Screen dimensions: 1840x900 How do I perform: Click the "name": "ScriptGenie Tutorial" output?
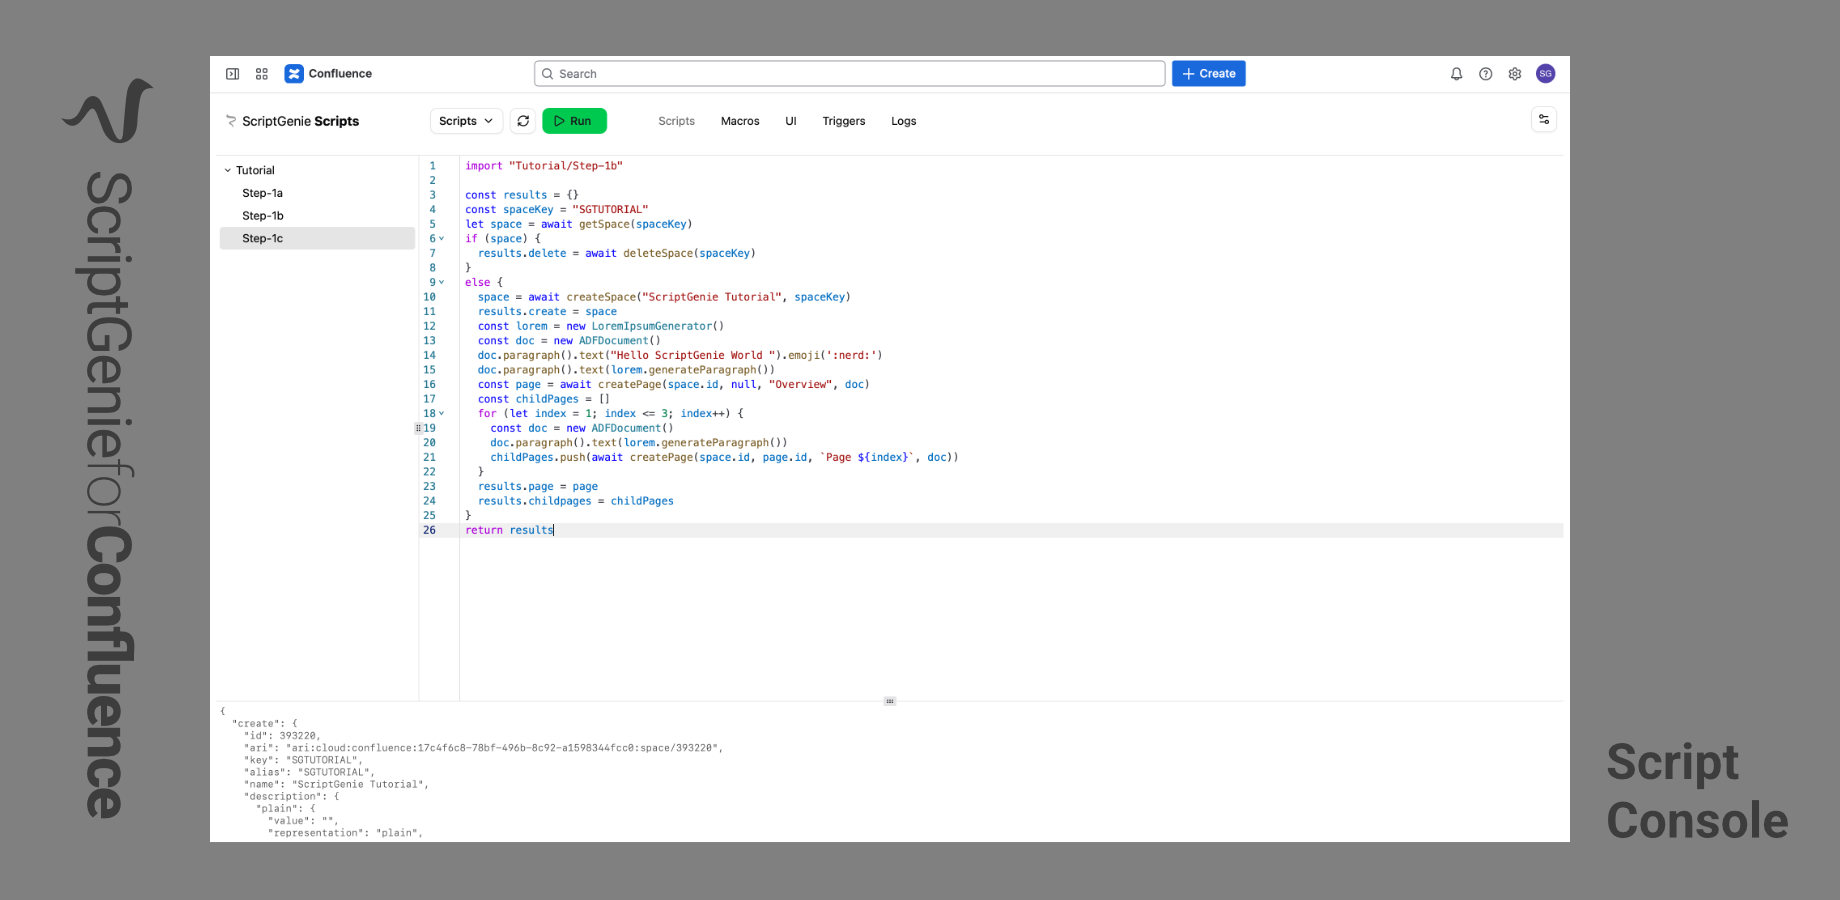[x=336, y=785]
